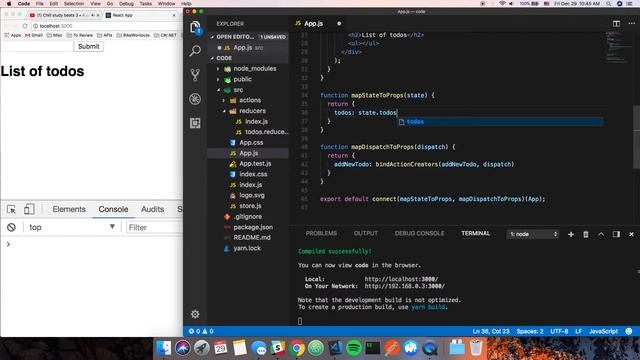This screenshot has width=640, height=360.
Task: Click the console Filter input field
Action: [154, 227]
